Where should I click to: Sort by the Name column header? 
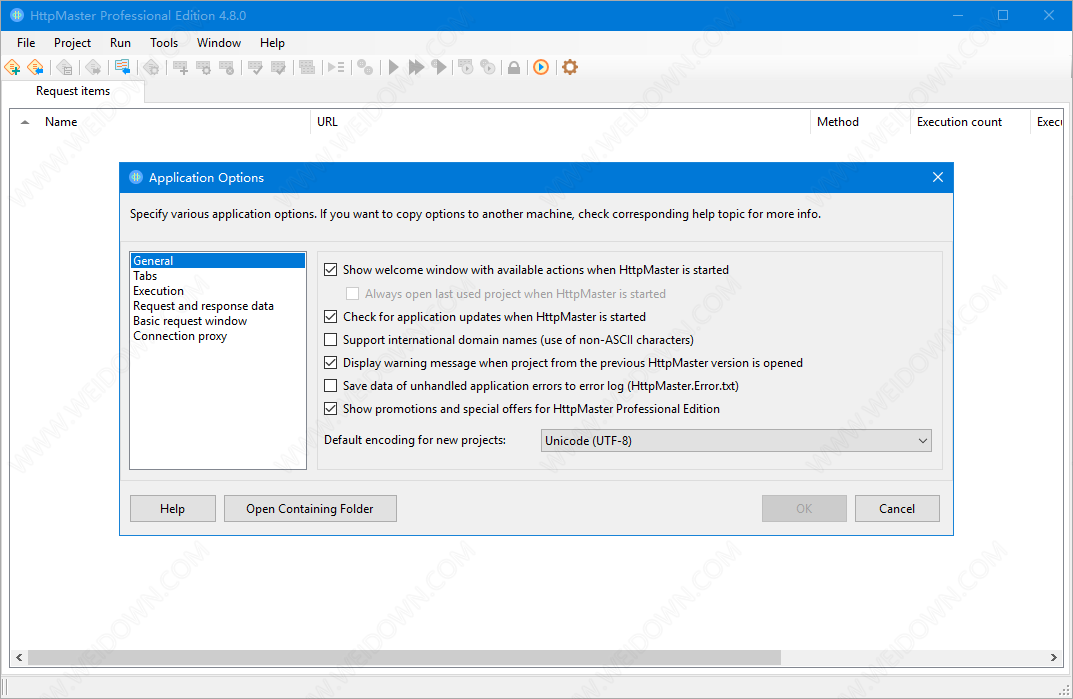tap(161, 122)
